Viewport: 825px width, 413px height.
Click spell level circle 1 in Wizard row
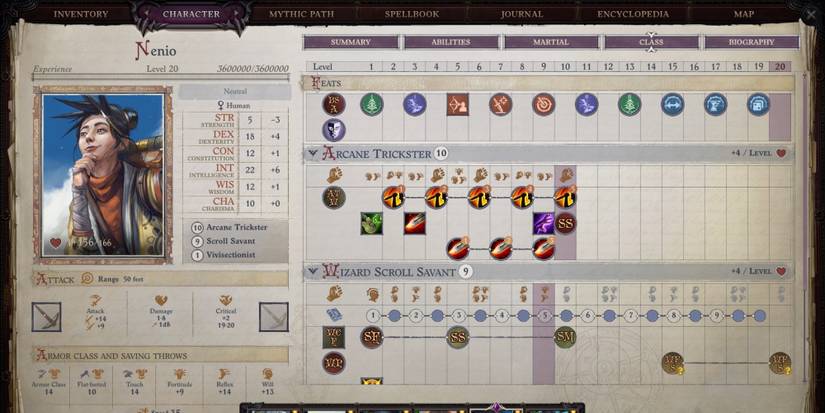[x=373, y=316]
